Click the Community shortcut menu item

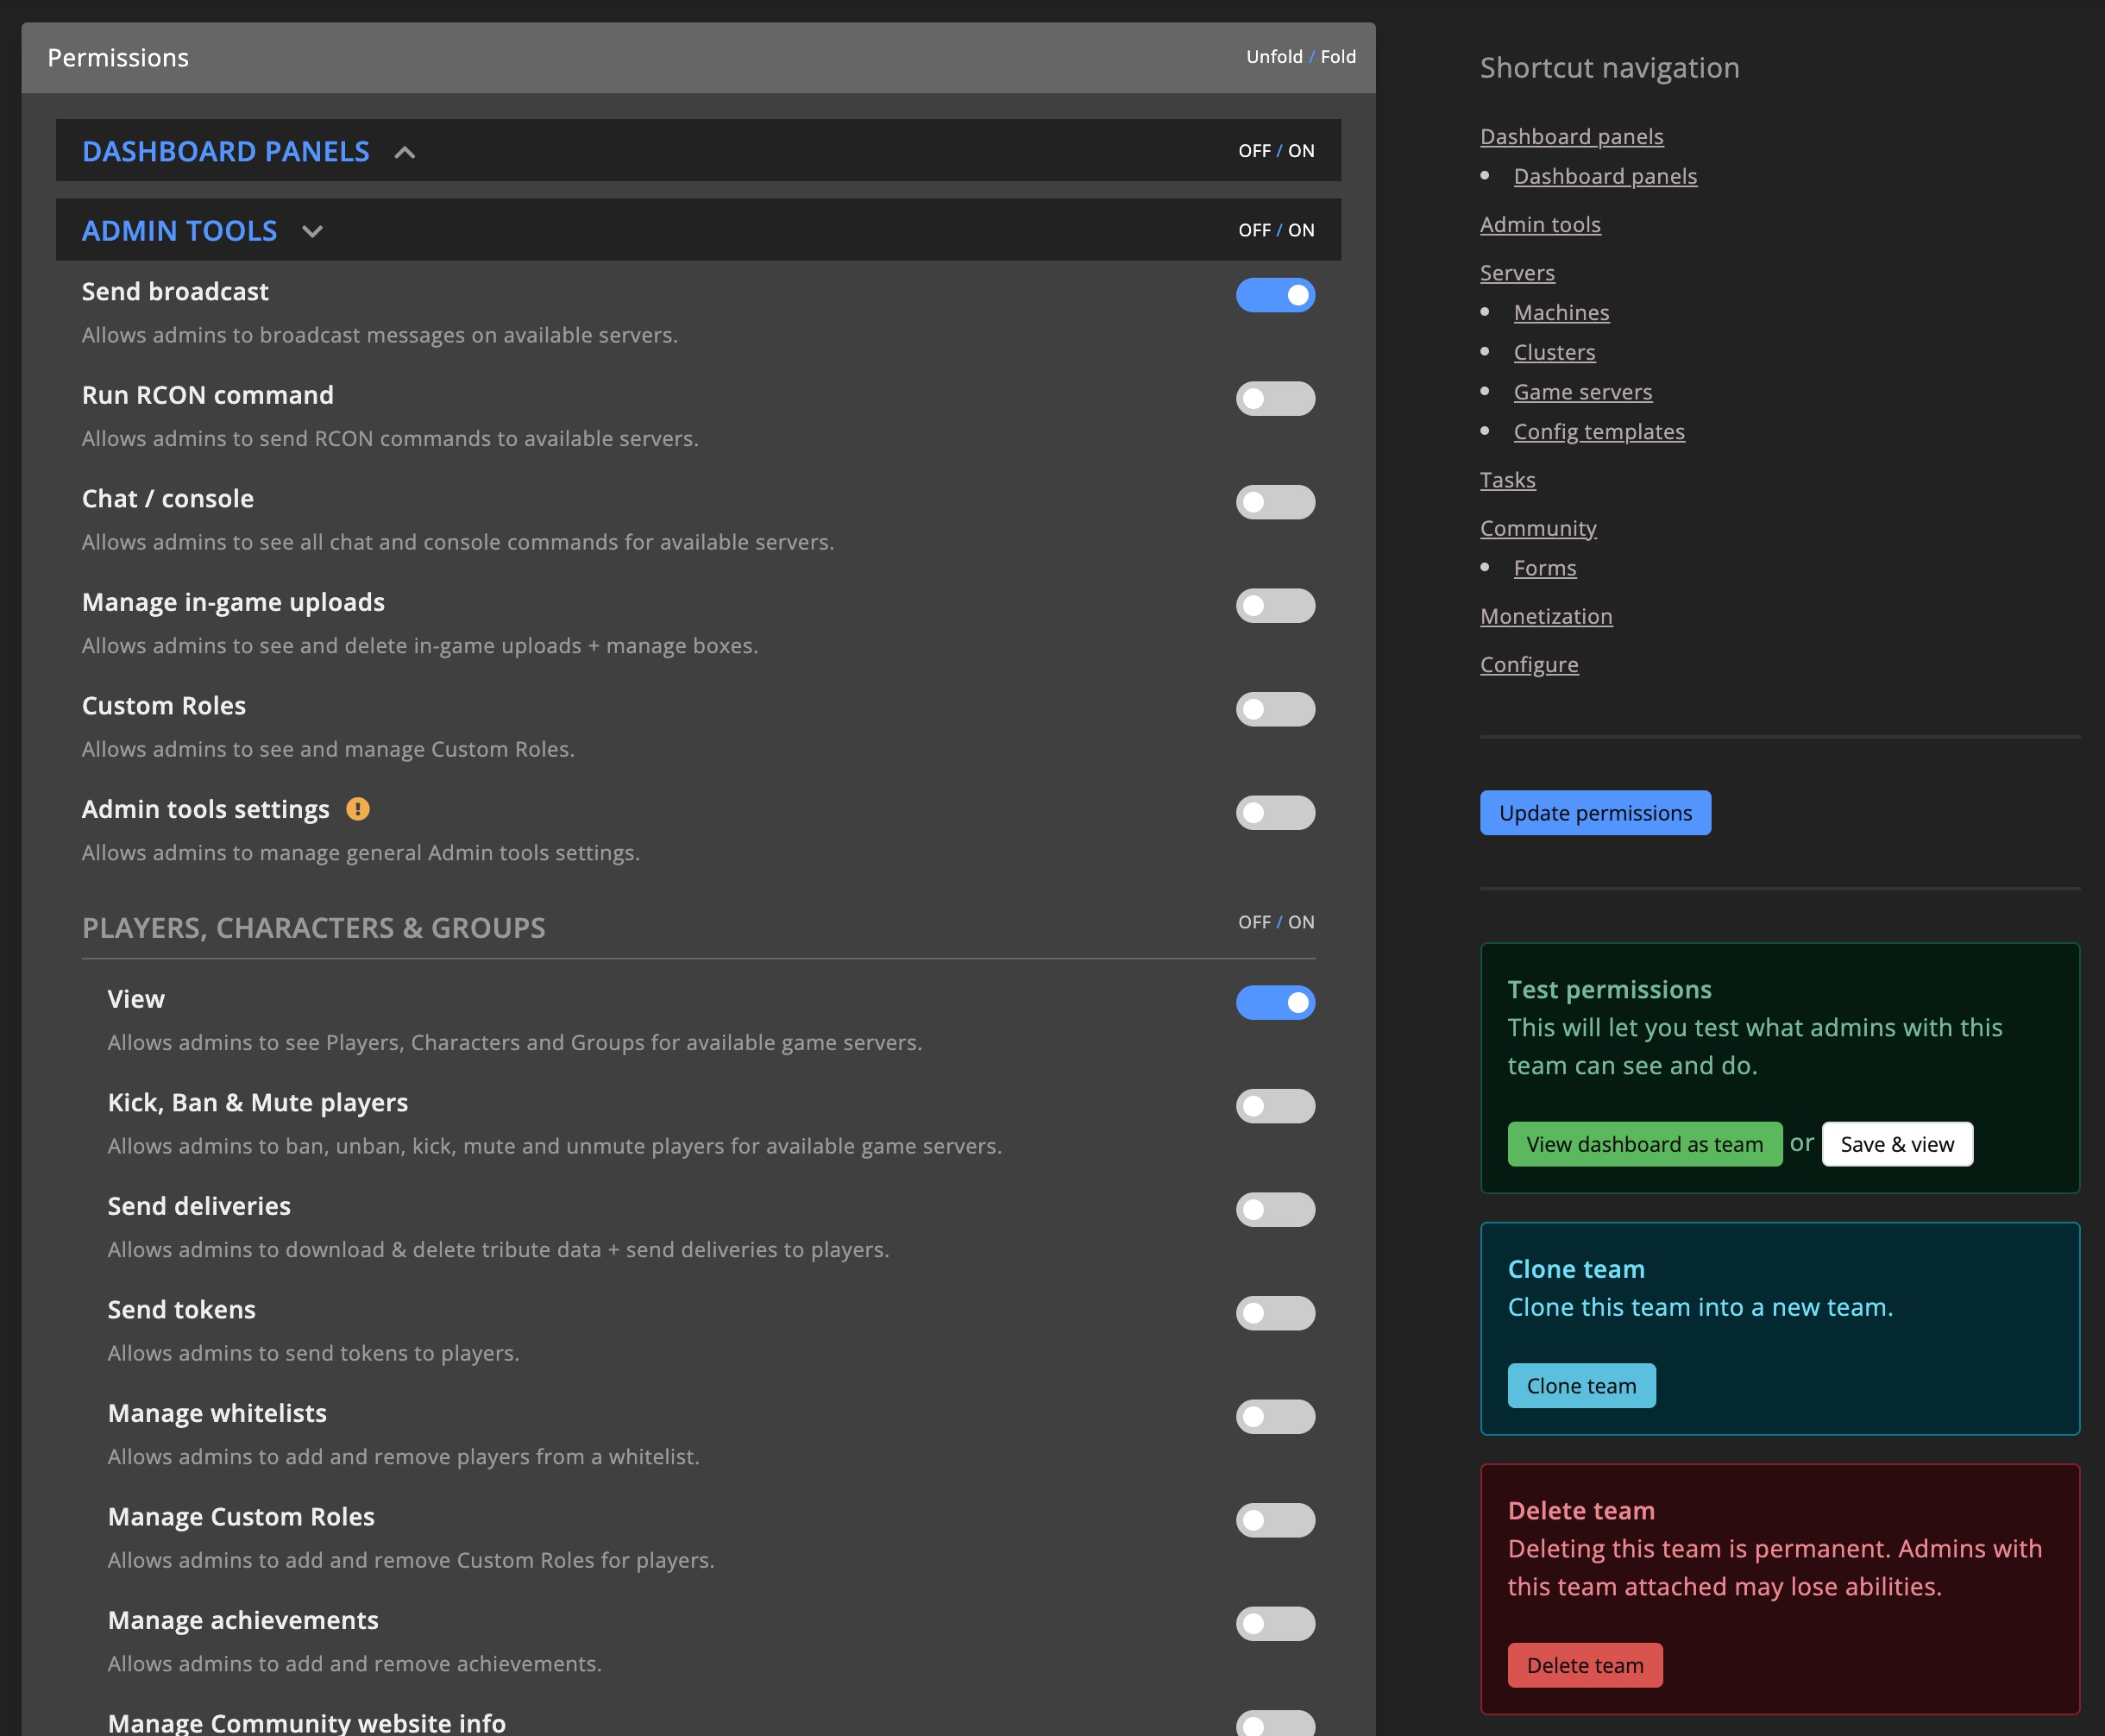[x=1538, y=526]
